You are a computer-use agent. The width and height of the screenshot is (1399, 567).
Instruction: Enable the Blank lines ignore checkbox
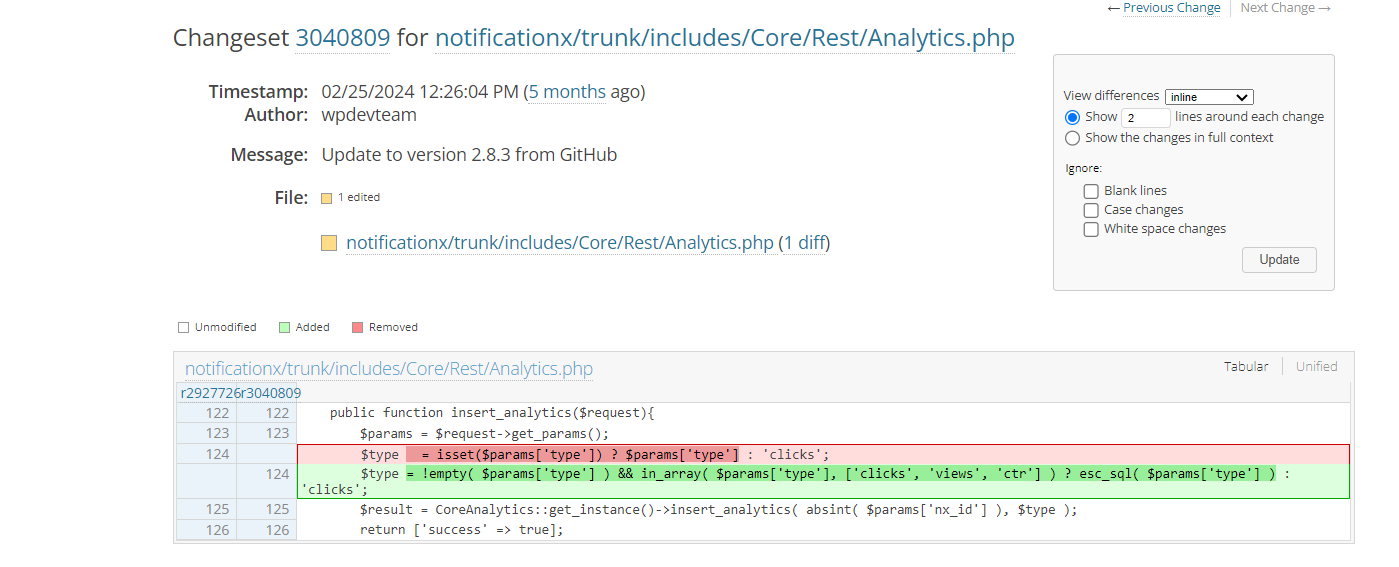coord(1091,191)
